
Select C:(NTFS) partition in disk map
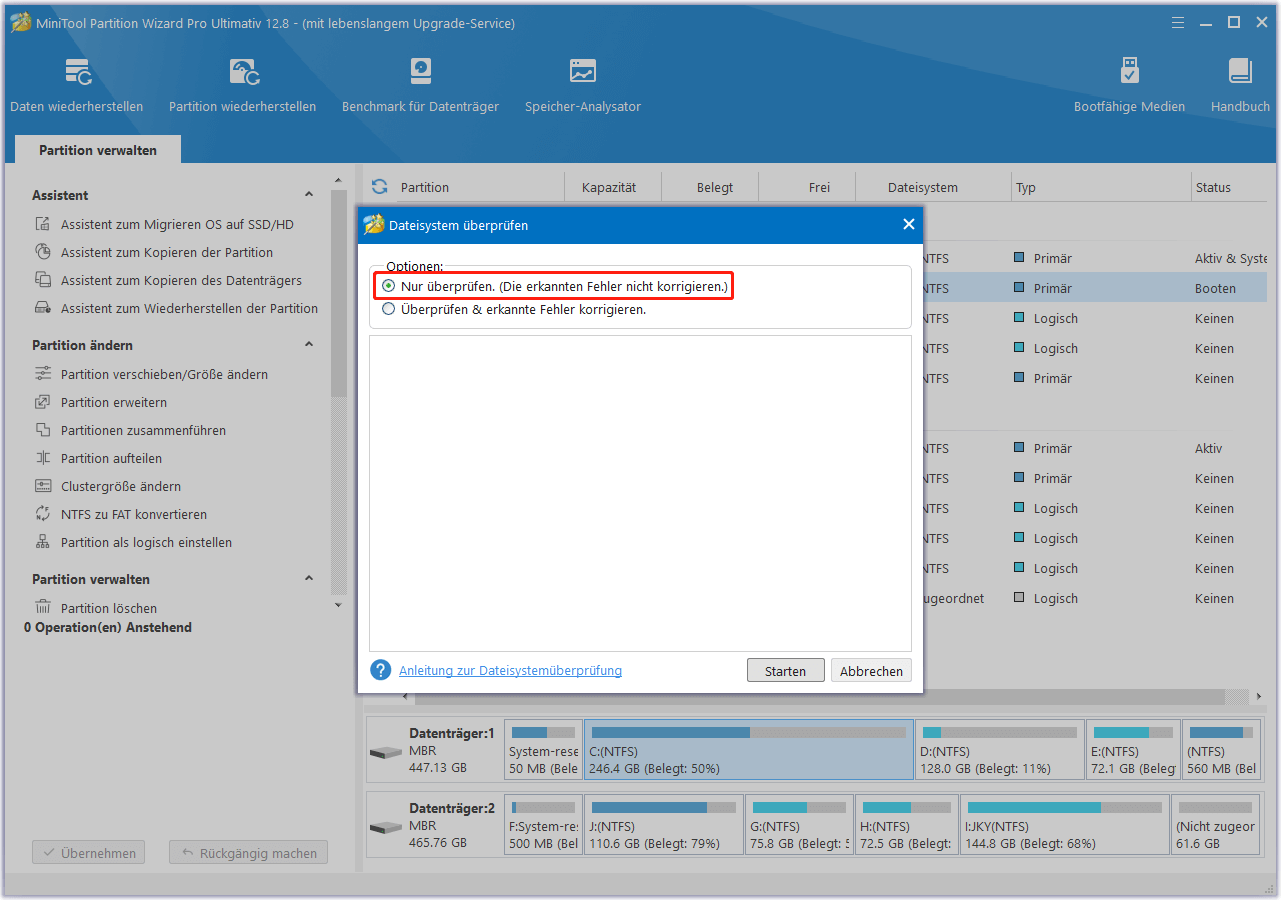tap(749, 750)
